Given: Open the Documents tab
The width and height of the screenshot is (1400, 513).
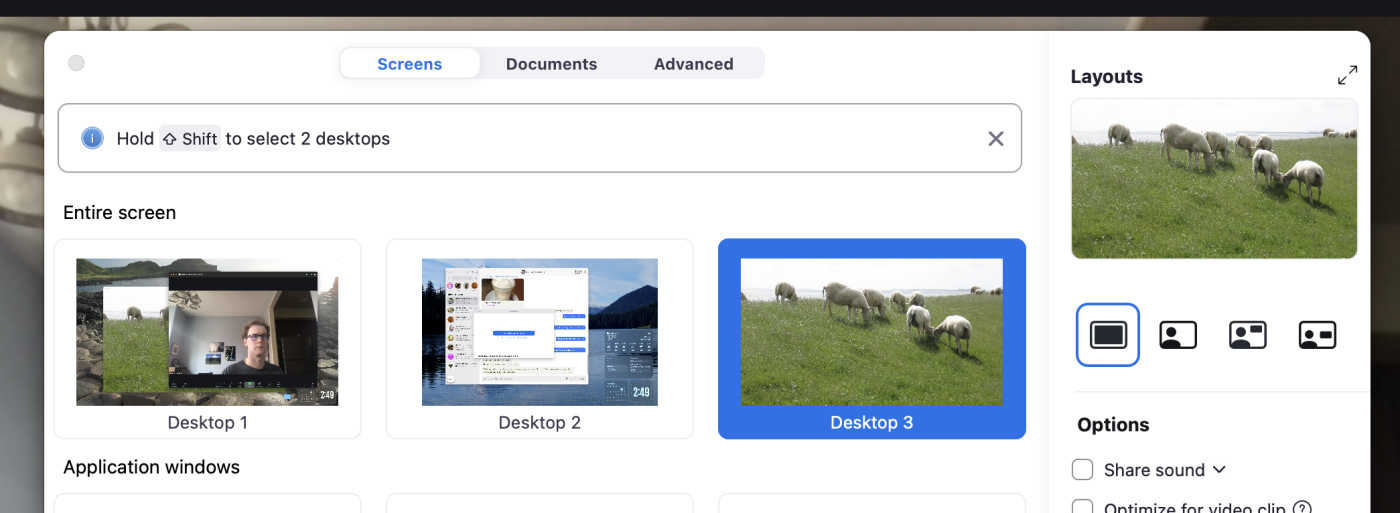Looking at the screenshot, I should click(x=551, y=64).
